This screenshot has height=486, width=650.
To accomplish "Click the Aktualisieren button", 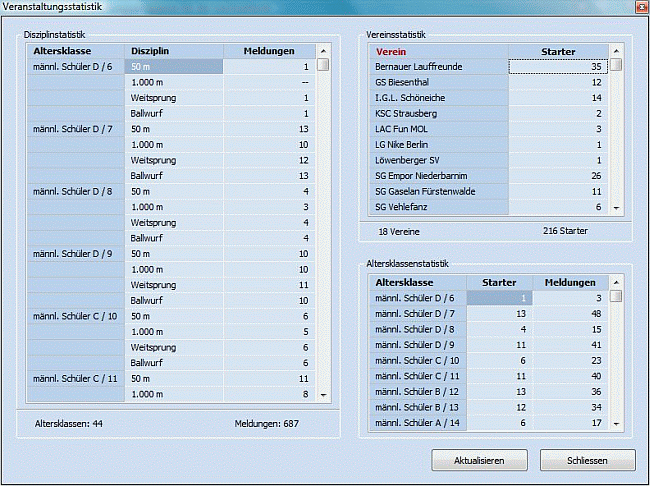I will 479,461.
